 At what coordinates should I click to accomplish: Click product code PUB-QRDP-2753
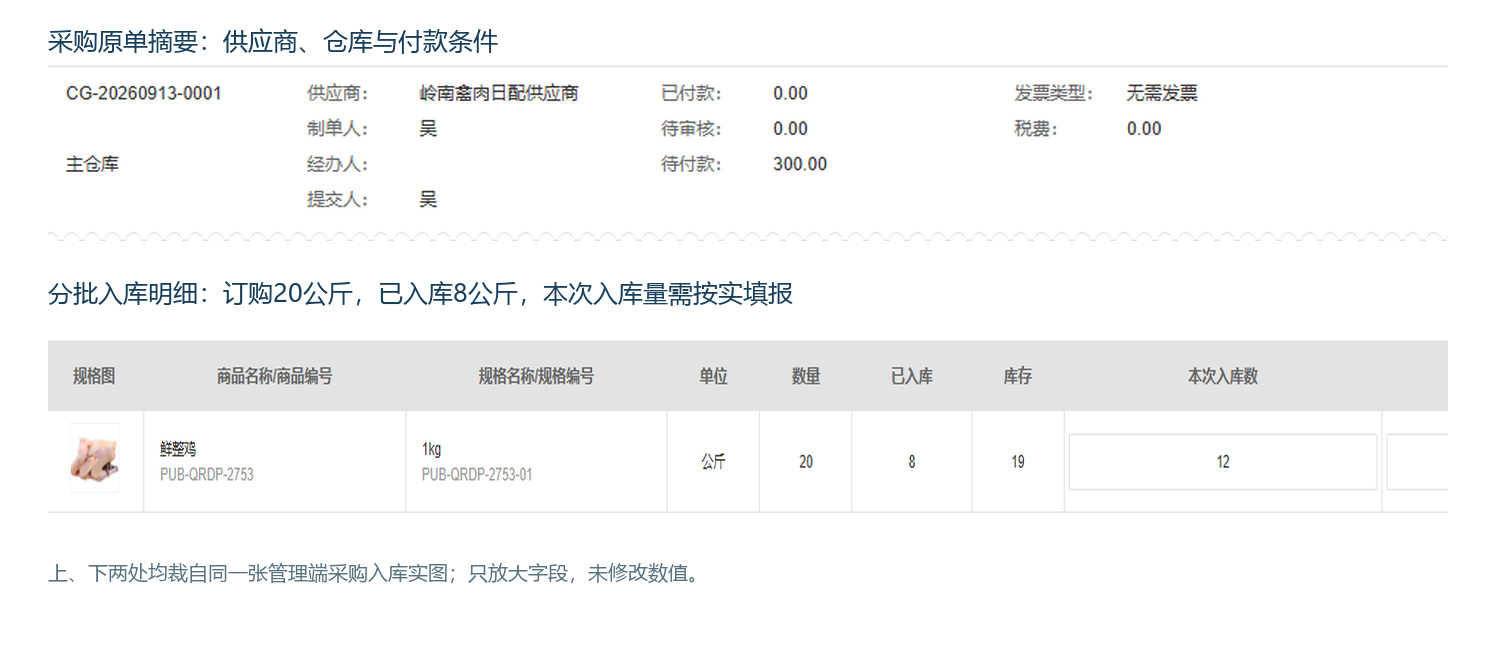[x=207, y=475]
